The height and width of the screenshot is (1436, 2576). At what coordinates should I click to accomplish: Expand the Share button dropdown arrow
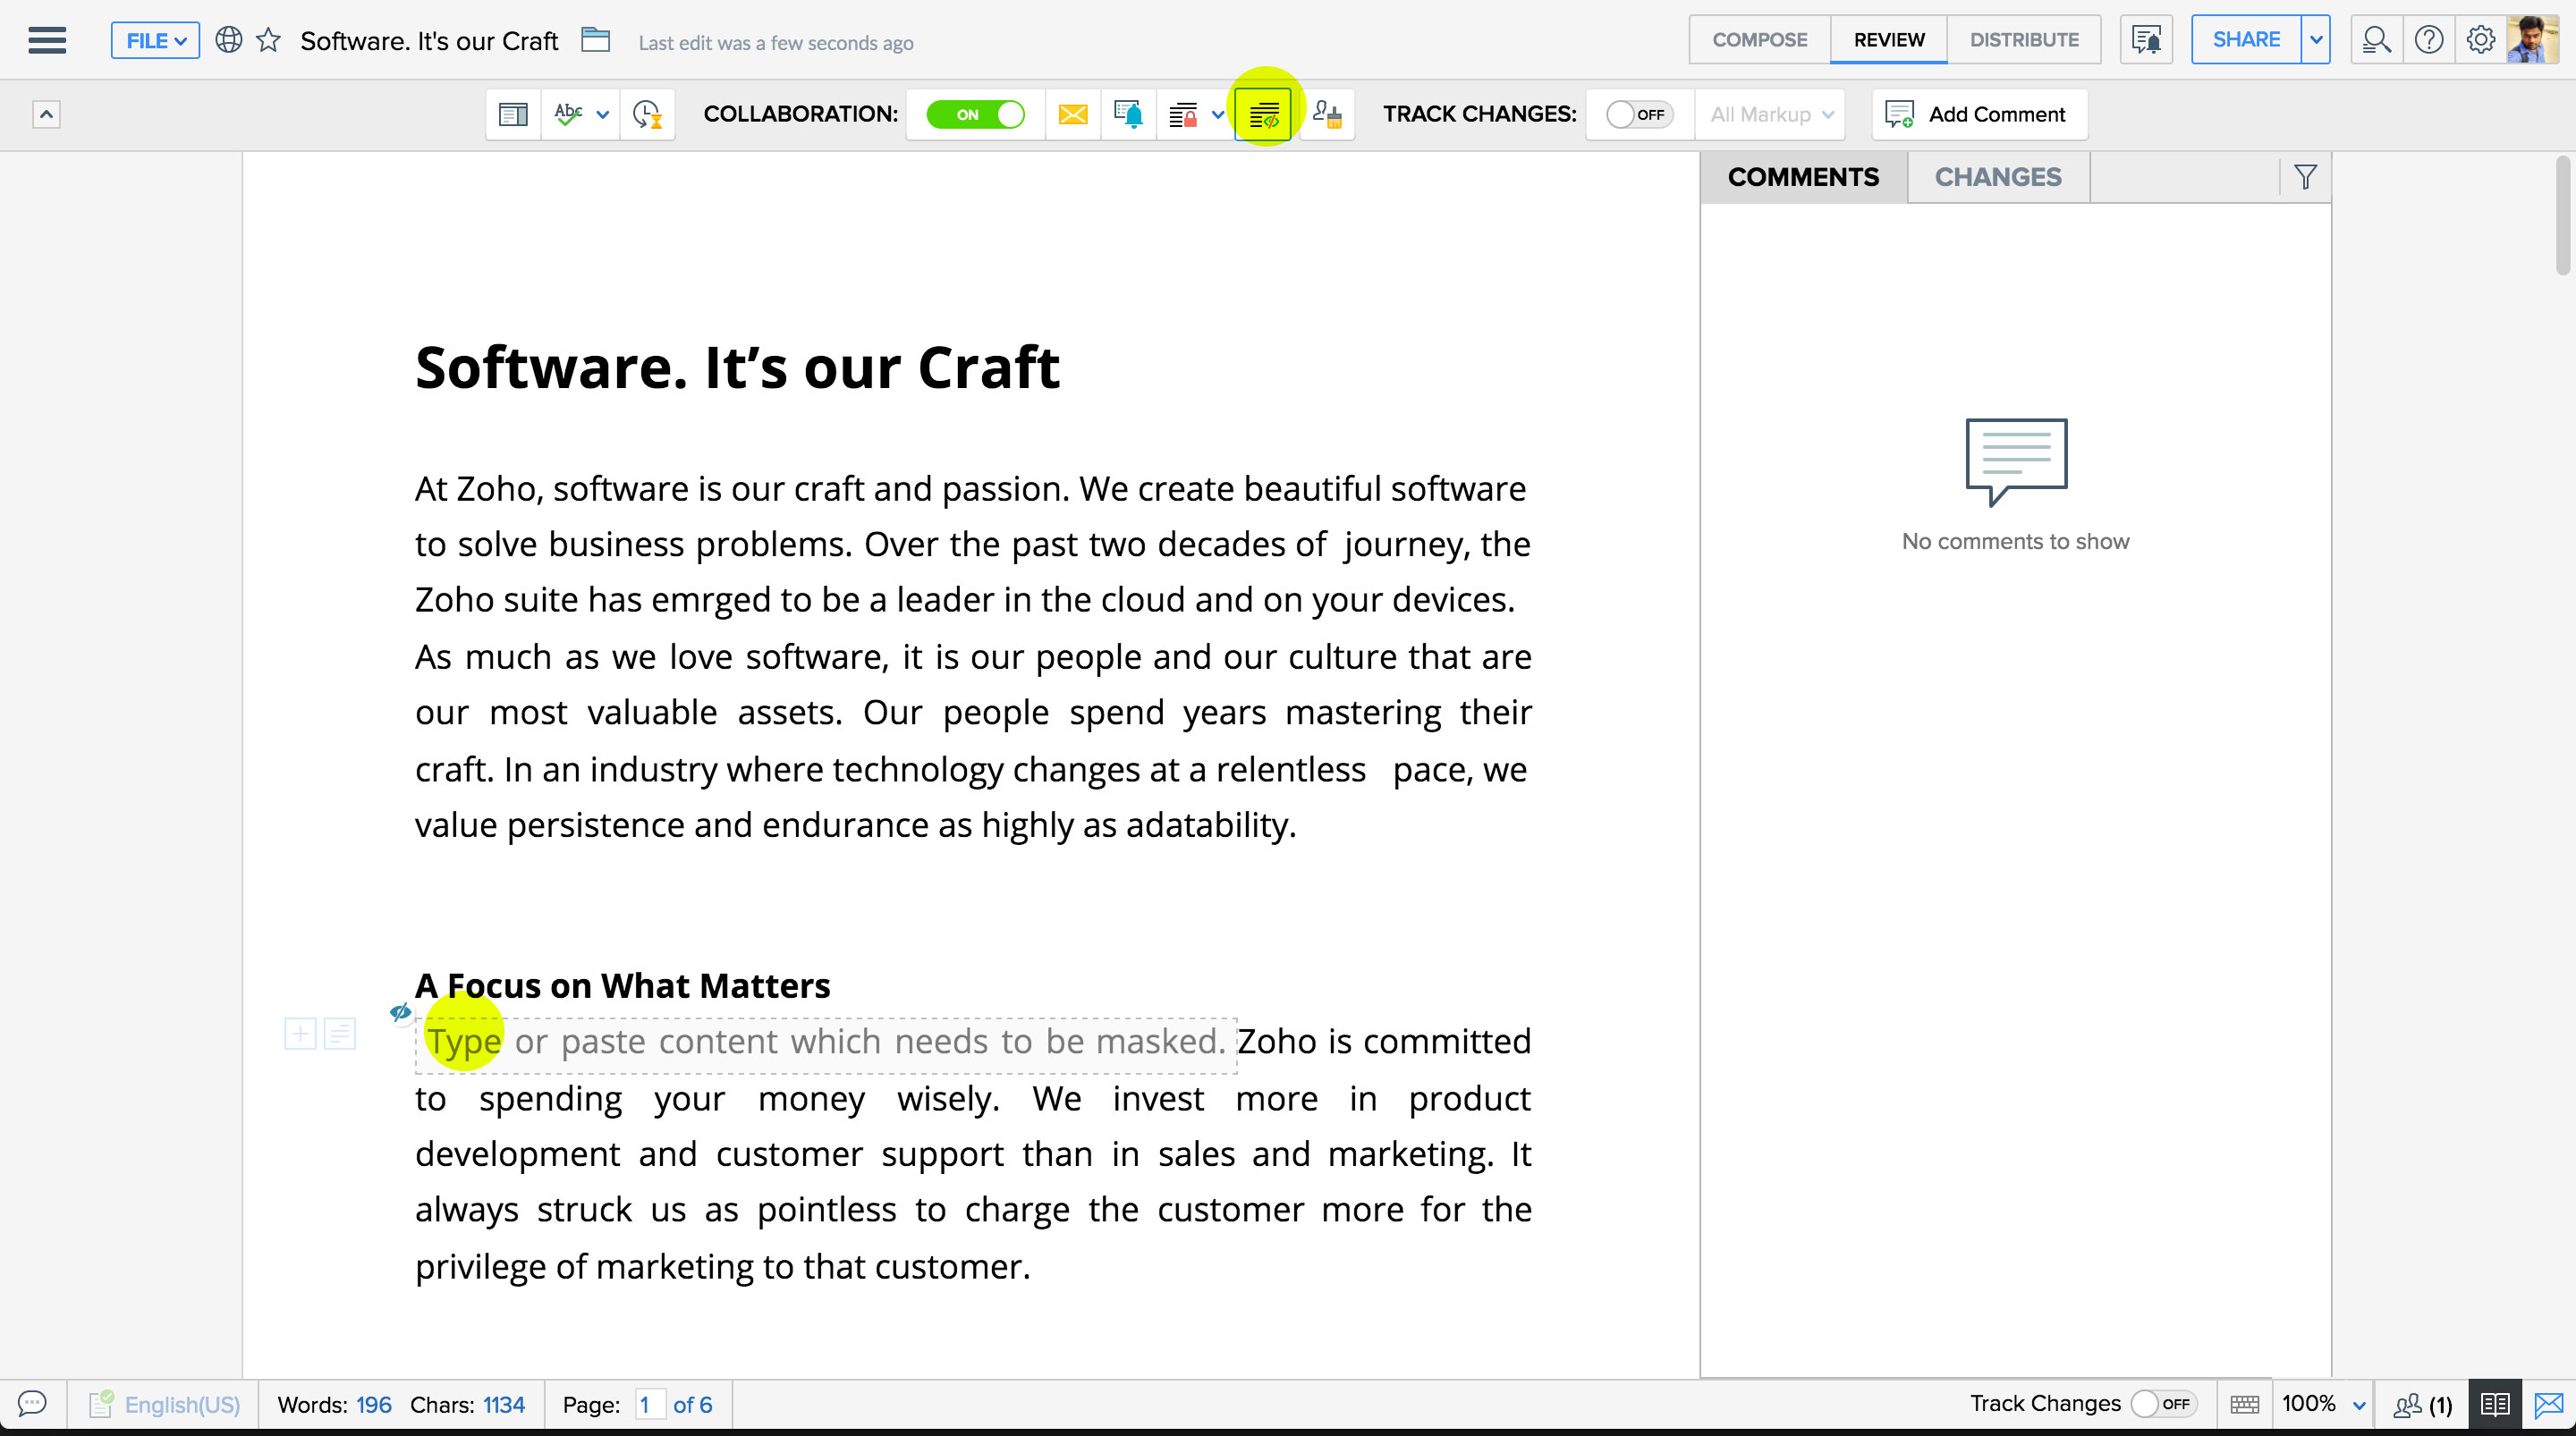tap(2316, 40)
